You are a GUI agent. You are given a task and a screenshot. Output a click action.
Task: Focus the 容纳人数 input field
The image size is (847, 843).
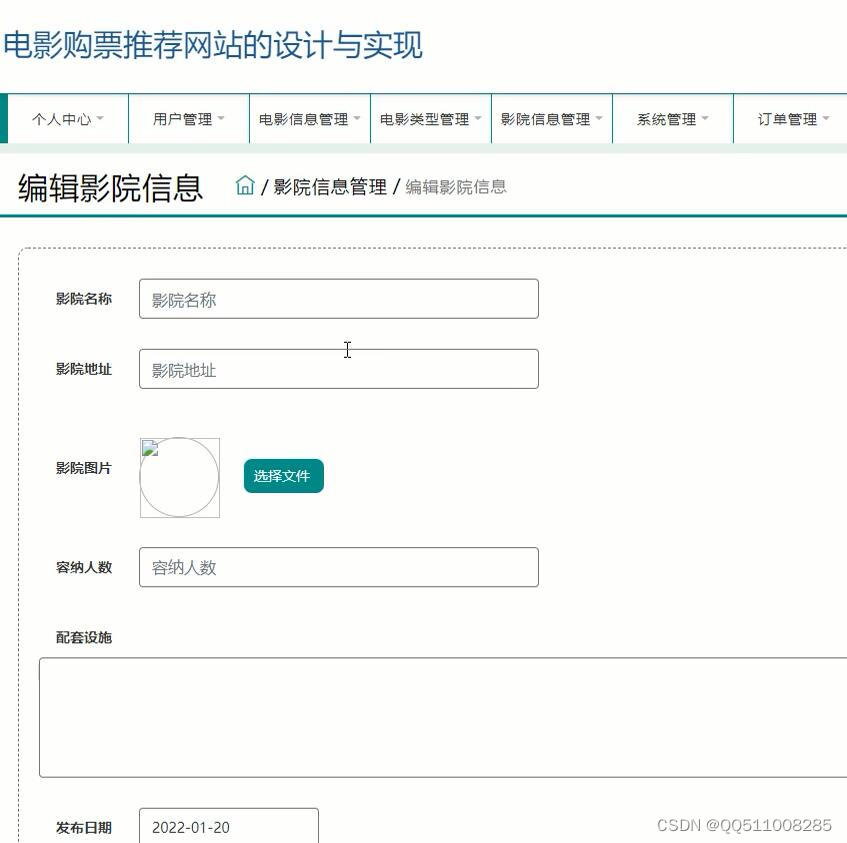click(x=339, y=567)
